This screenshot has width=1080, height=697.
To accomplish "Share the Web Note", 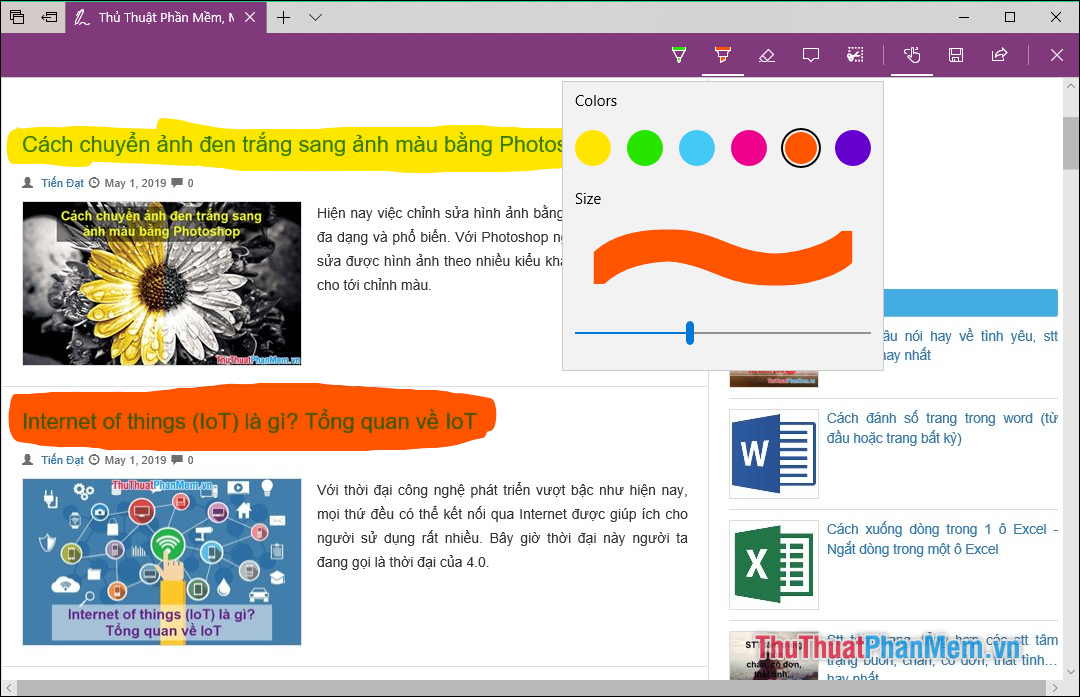I will [x=999, y=55].
